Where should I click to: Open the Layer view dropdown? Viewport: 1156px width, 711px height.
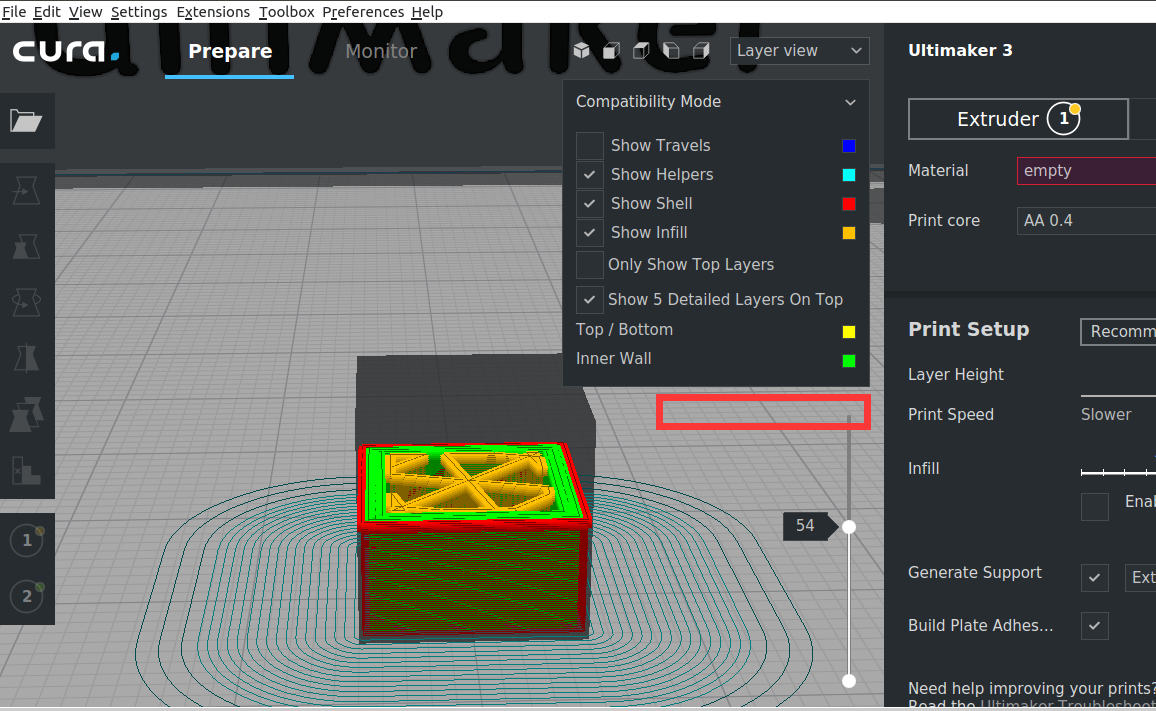[799, 50]
